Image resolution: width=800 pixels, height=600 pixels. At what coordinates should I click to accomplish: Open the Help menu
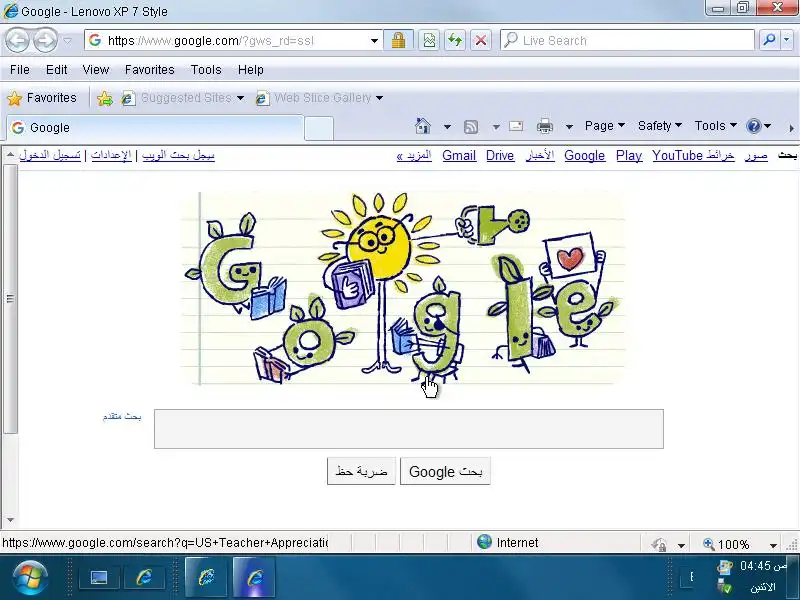pos(251,70)
